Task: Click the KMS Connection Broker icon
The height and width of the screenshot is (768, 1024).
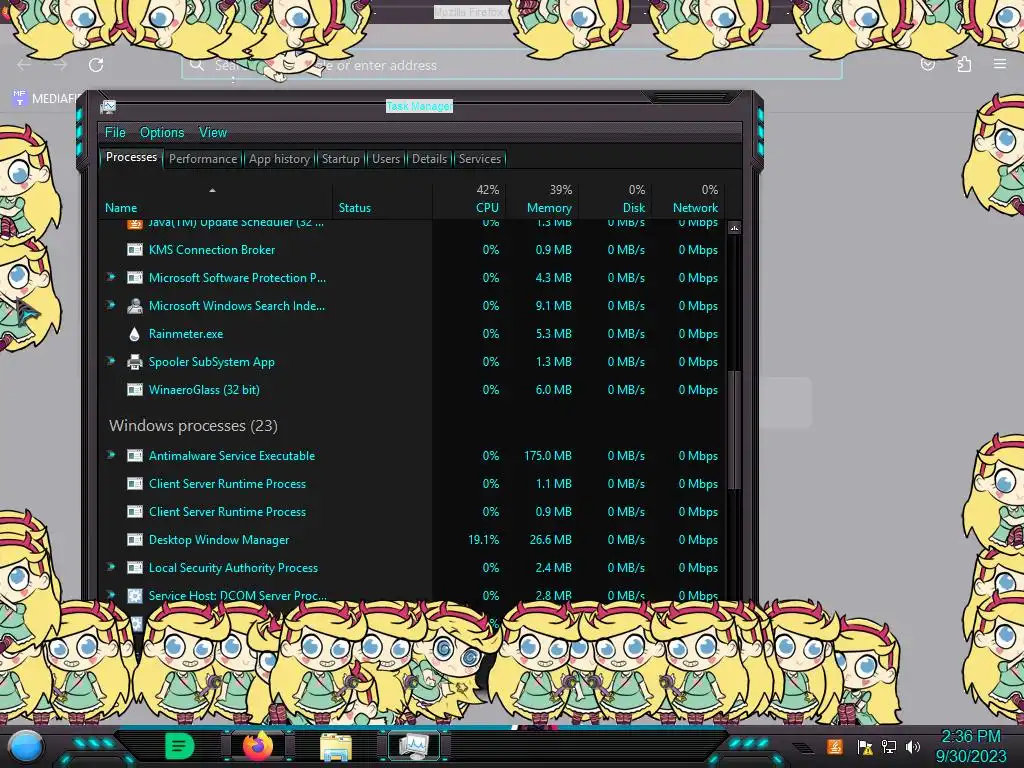Action: (x=135, y=249)
